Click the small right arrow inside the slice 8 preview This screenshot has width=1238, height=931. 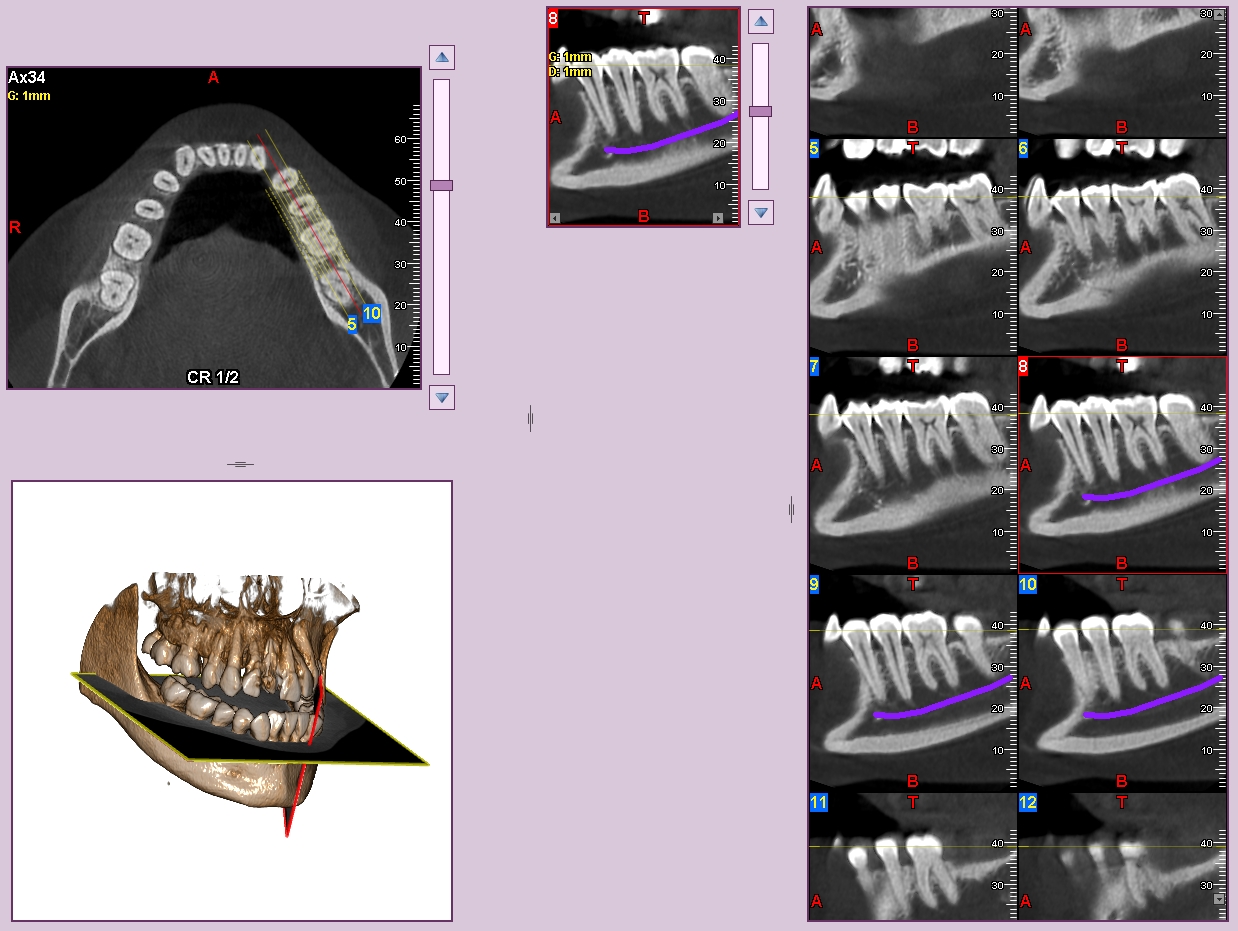coord(717,218)
